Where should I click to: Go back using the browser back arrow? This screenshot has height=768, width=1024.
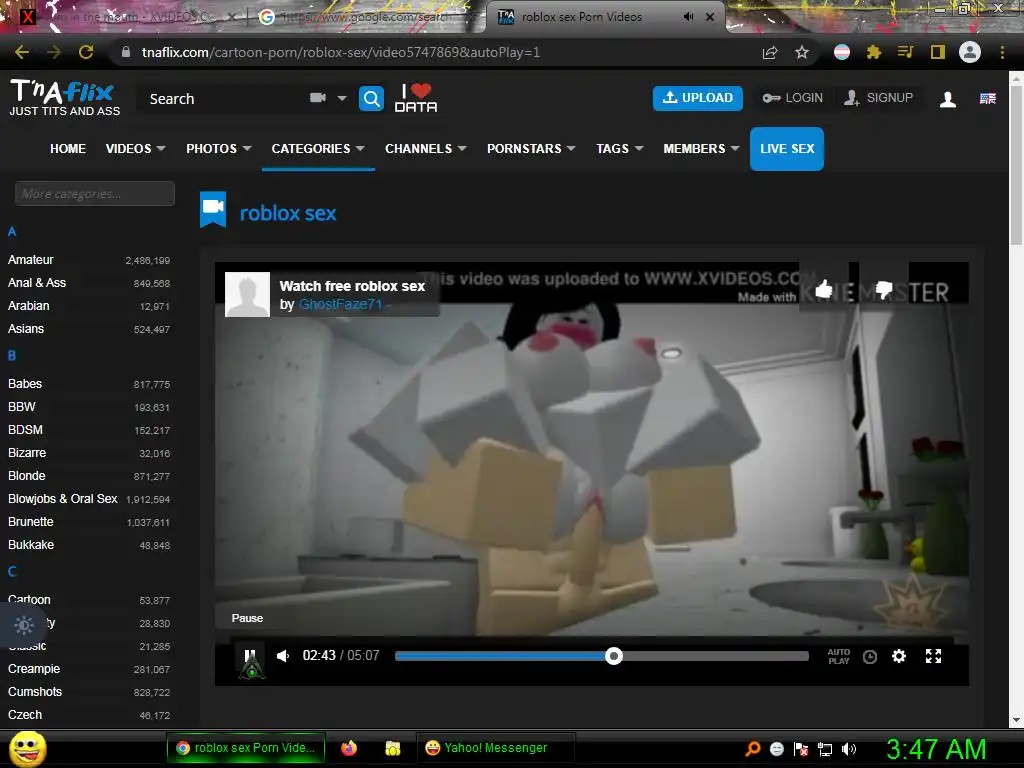pos(22,52)
